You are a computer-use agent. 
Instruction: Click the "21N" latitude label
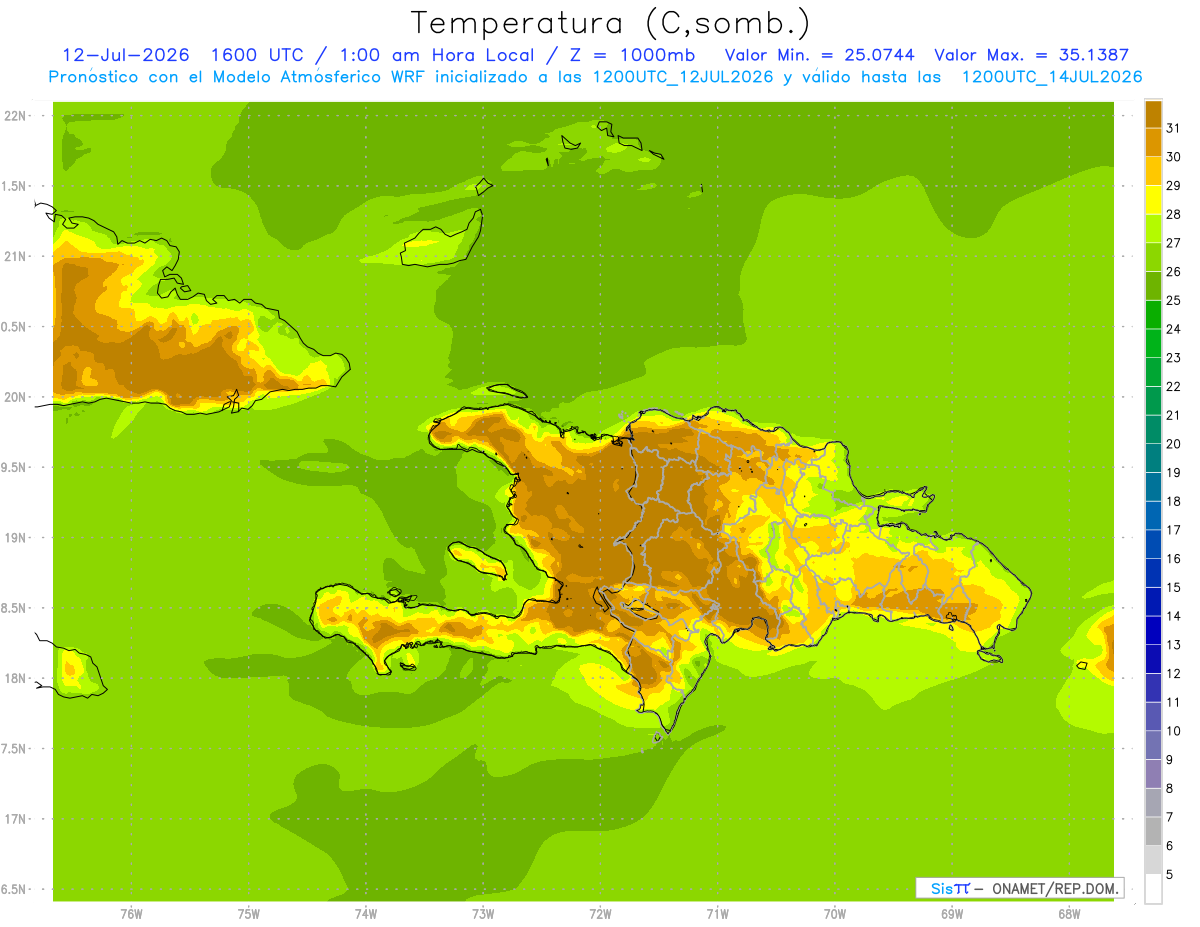(14, 257)
